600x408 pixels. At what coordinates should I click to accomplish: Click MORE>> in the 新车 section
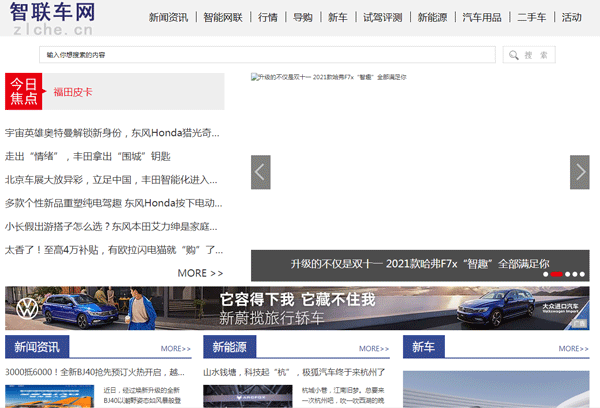point(574,349)
